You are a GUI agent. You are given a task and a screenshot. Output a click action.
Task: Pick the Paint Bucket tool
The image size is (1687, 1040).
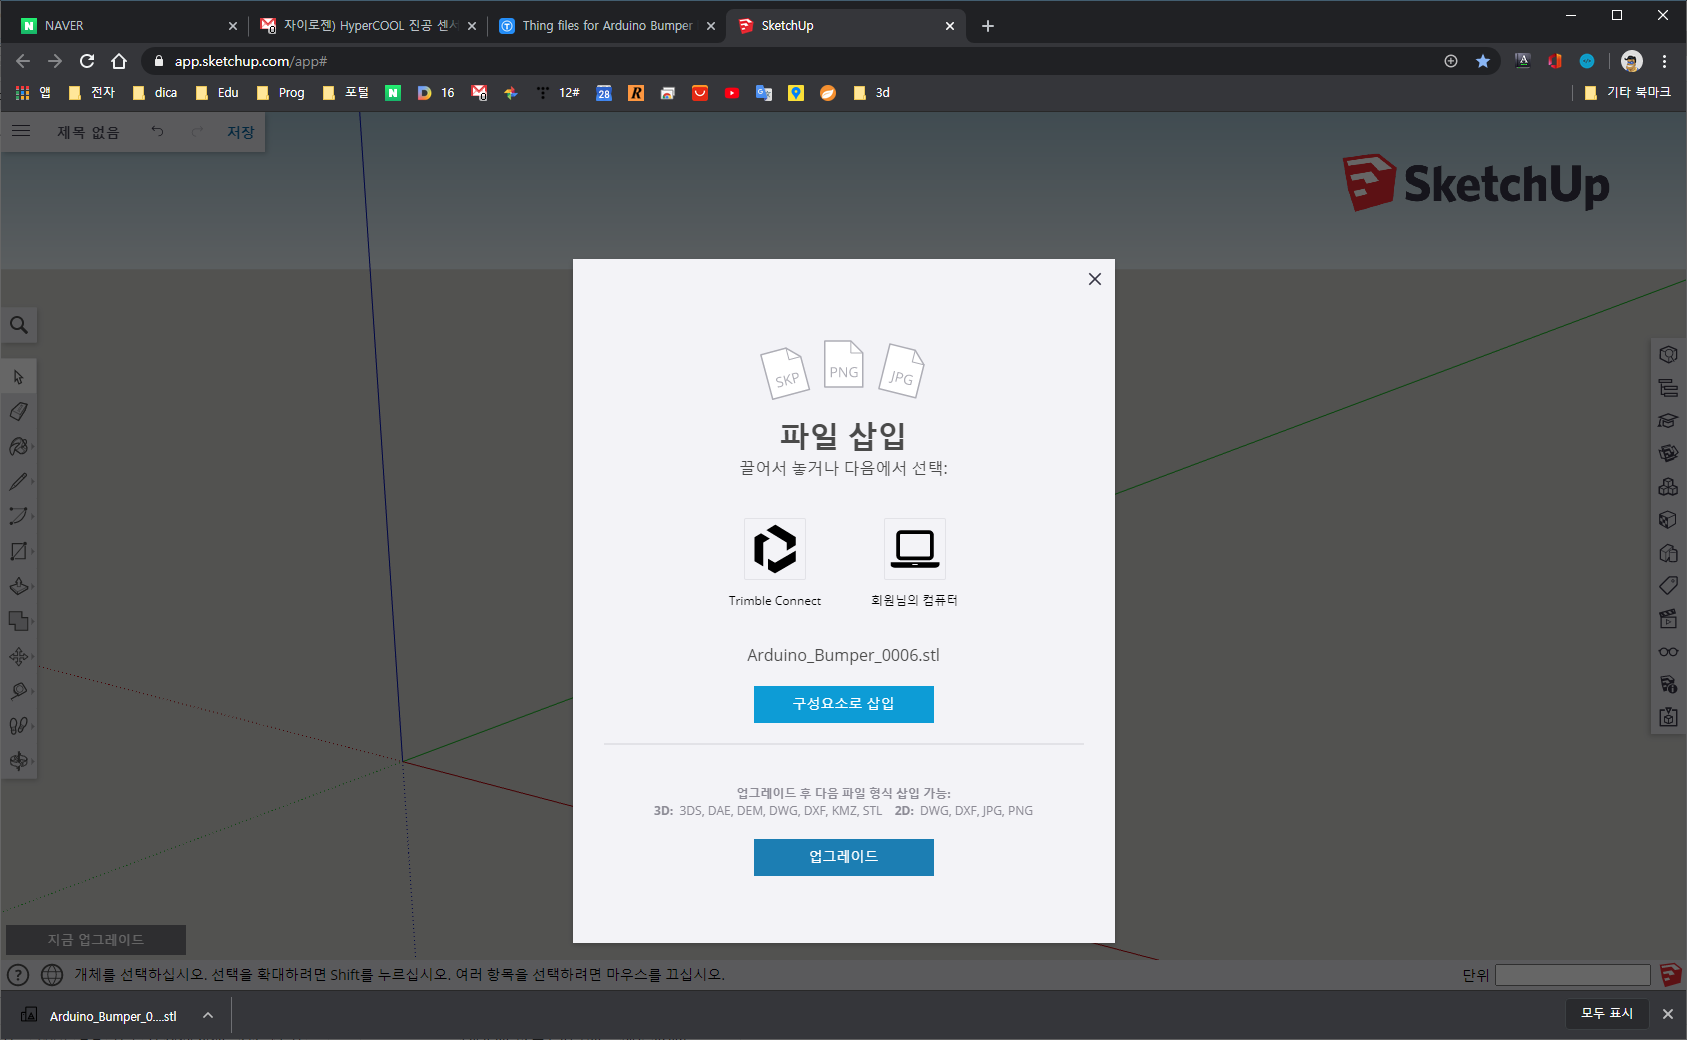tap(18, 447)
